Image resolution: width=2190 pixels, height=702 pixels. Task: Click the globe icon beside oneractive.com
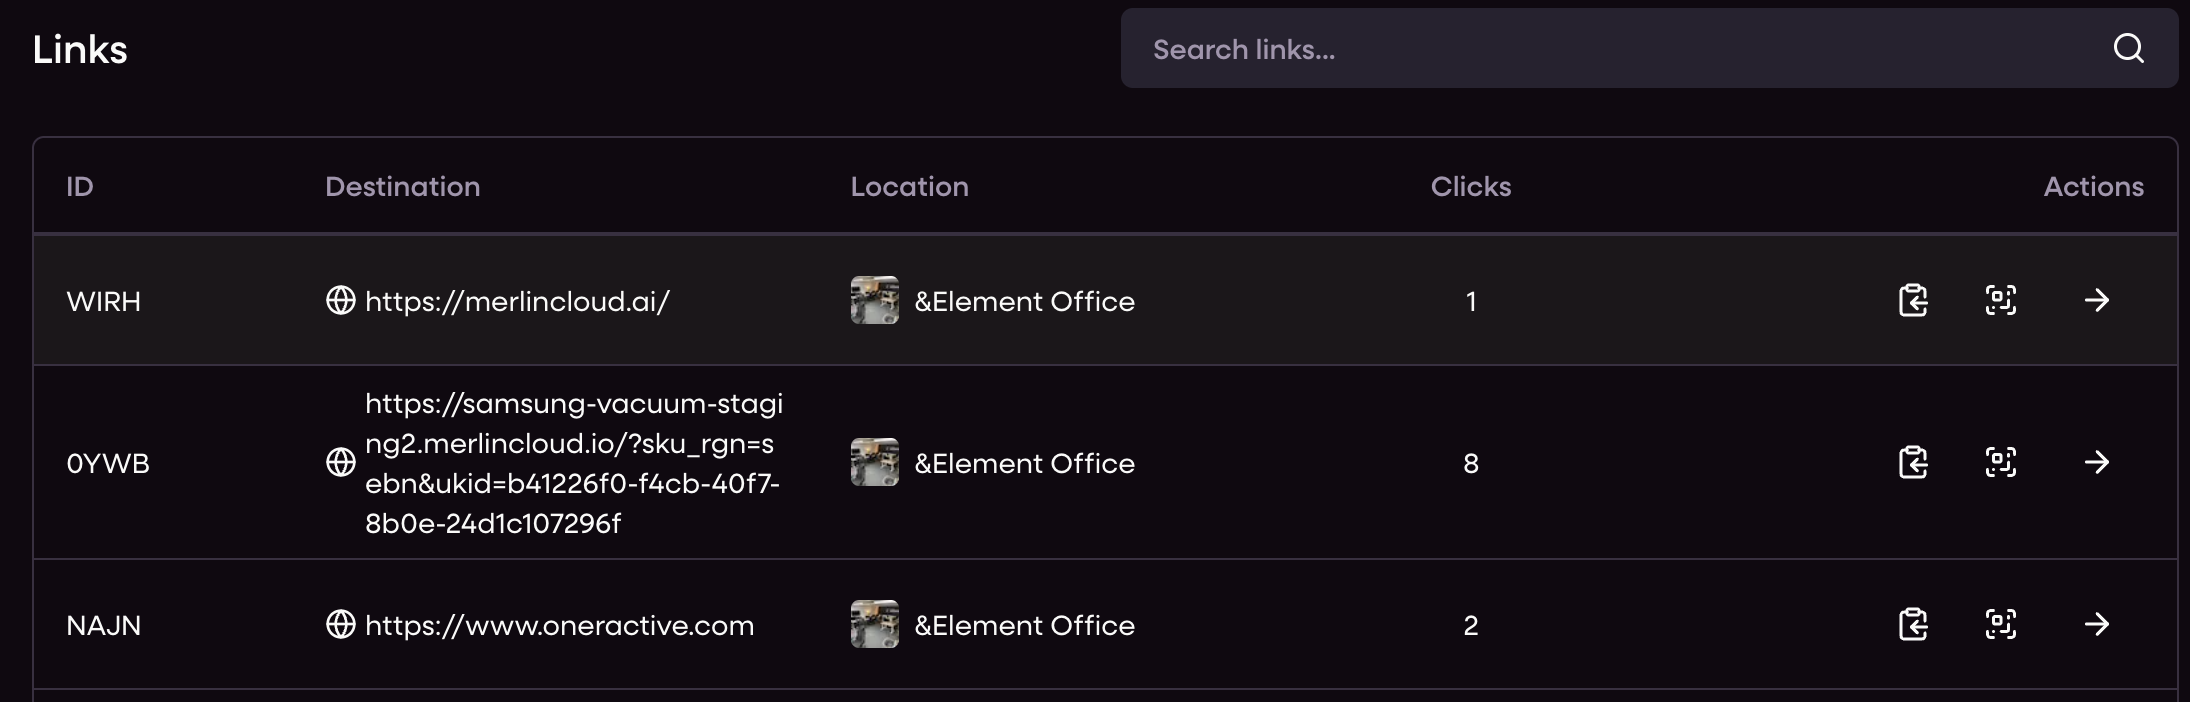point(341,624)
